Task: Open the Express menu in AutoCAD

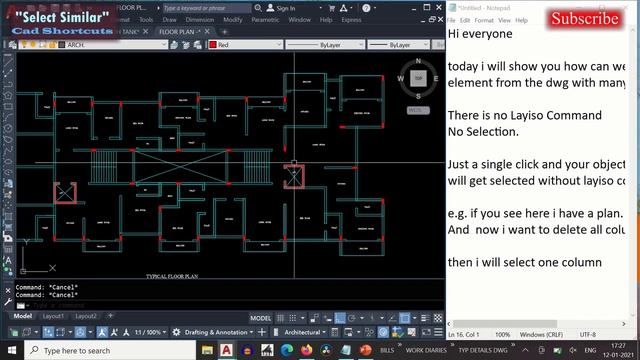Action: pyautogui.click(x=351, y=20)
